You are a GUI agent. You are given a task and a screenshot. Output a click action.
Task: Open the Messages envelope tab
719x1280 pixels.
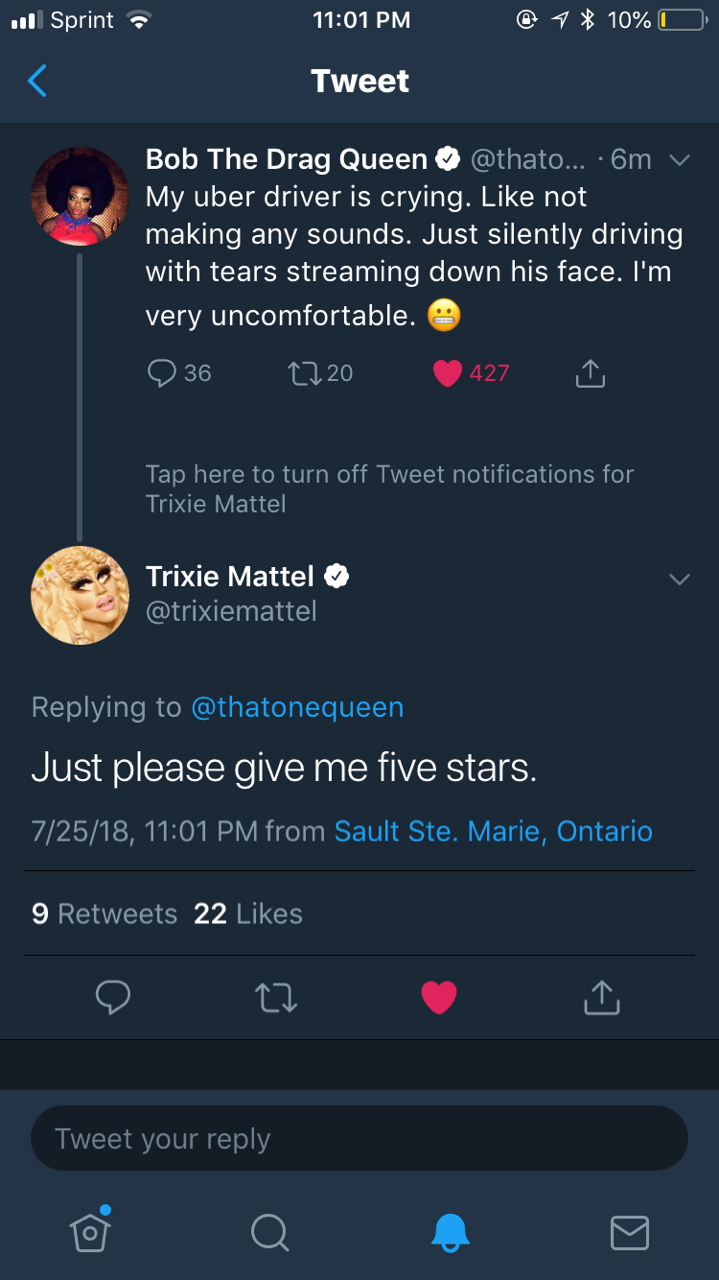[629, 1232]
